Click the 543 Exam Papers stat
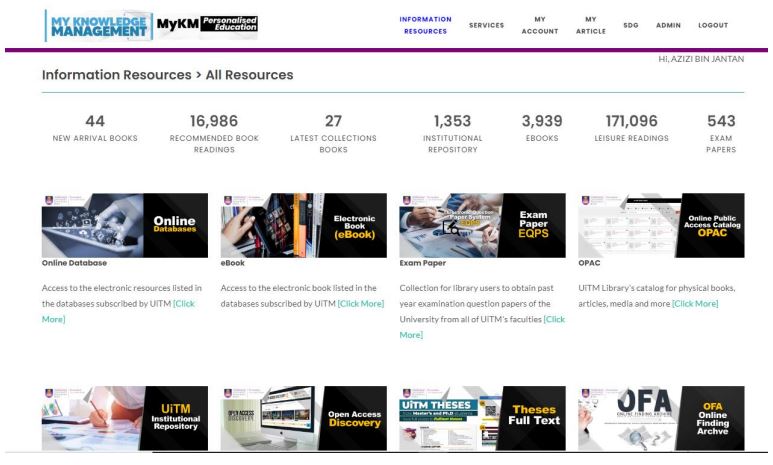The height and width of the screenshot is (465, 773). coord(721,134)
